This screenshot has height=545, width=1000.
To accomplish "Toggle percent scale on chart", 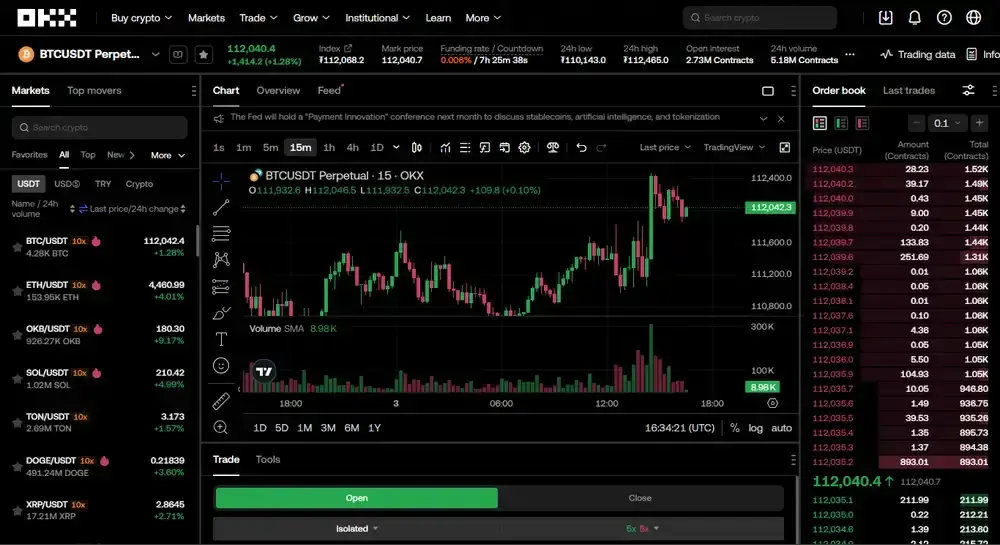I will click(735, 428).
